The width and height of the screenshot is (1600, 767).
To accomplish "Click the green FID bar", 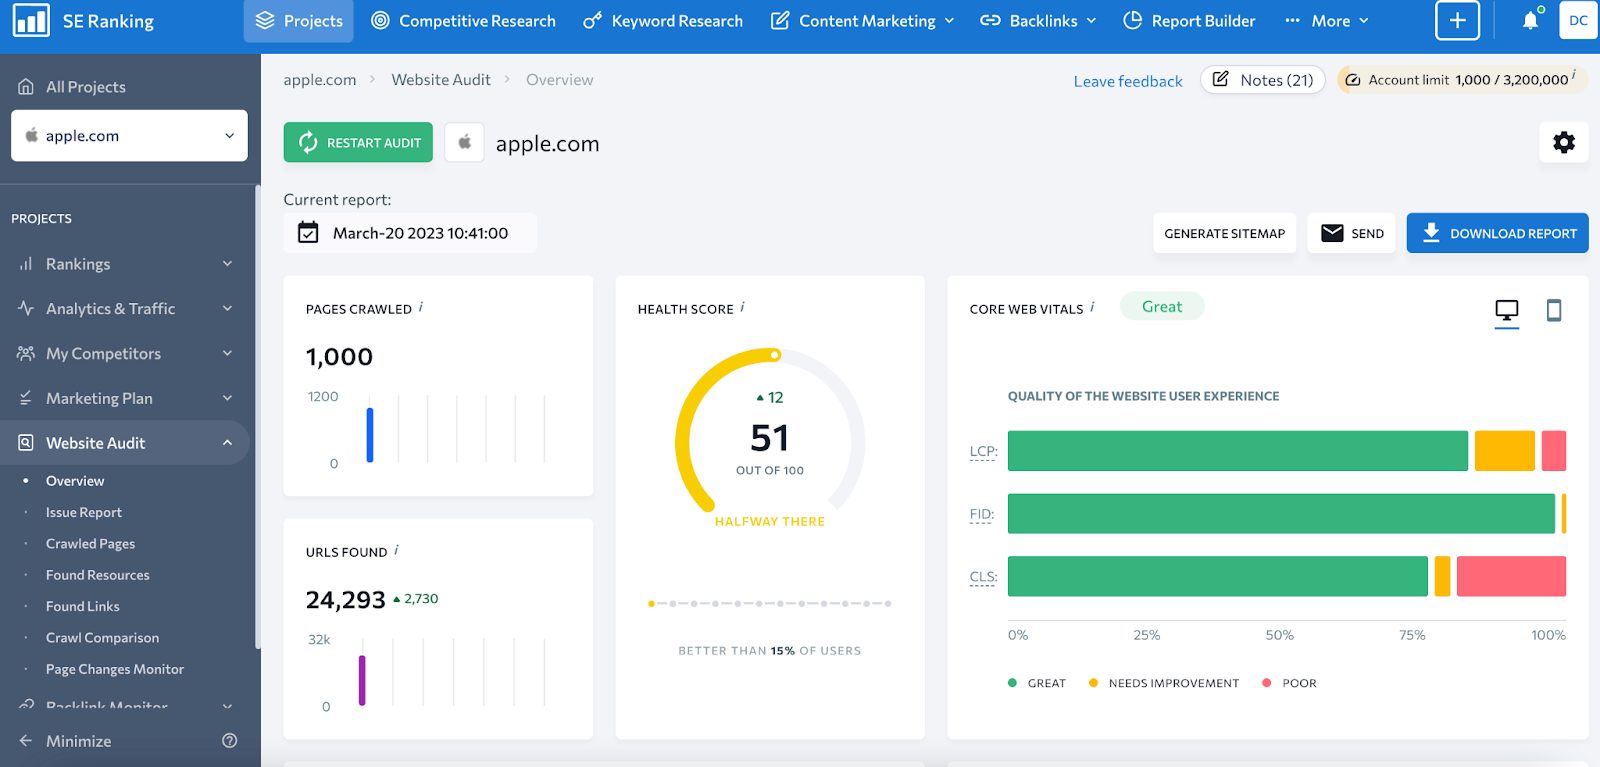I will click(x=1281, y=514).
